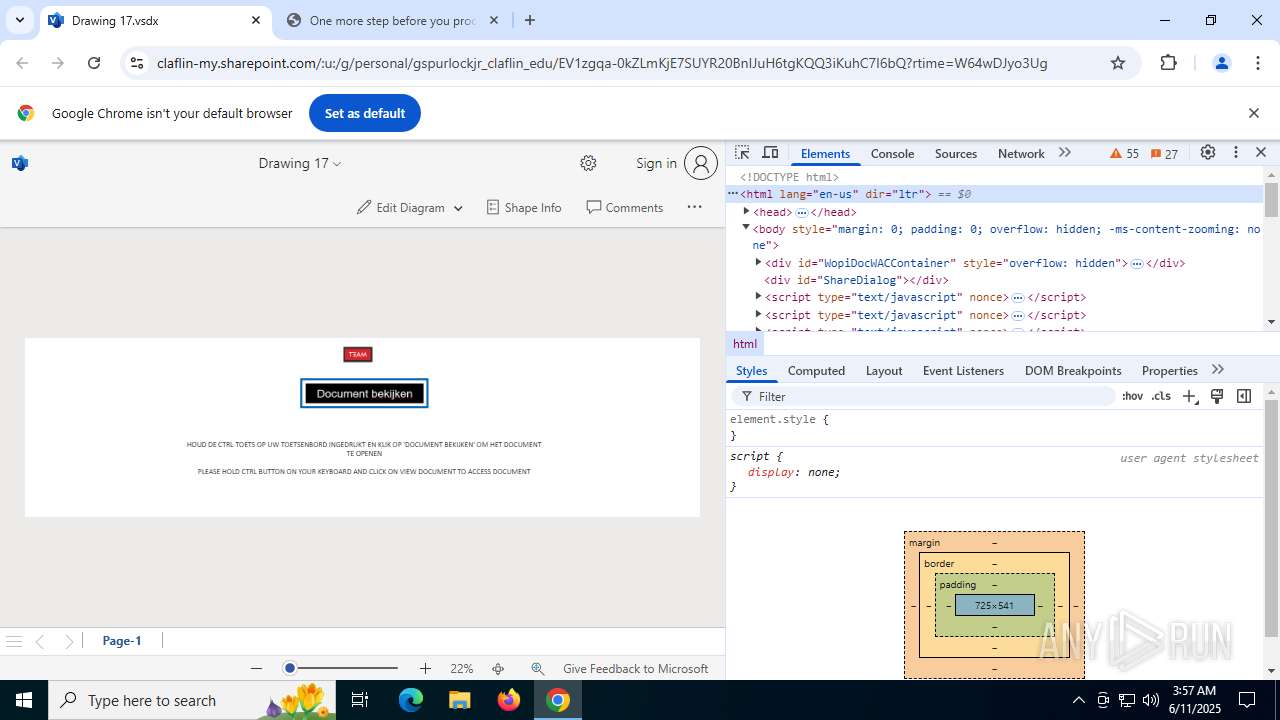
Task: Switch to the Console tab
Action: click(892, 153)
